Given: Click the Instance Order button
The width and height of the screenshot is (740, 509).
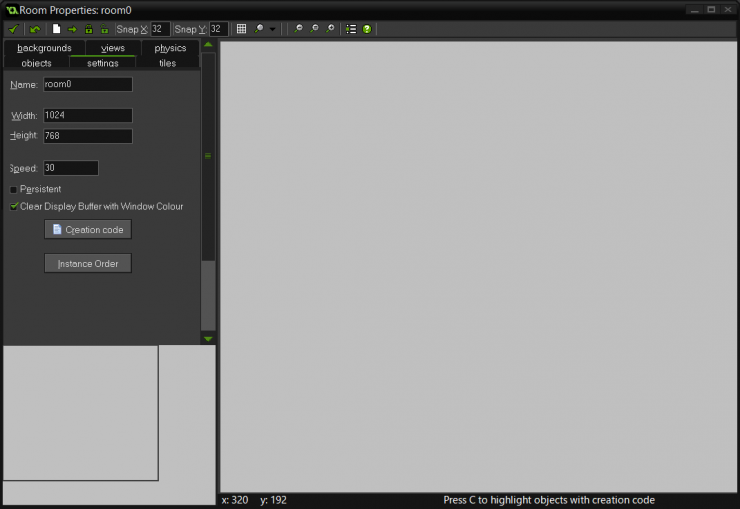Looking at the screenshot, I should pyautogui.click(x=88, y=263).
